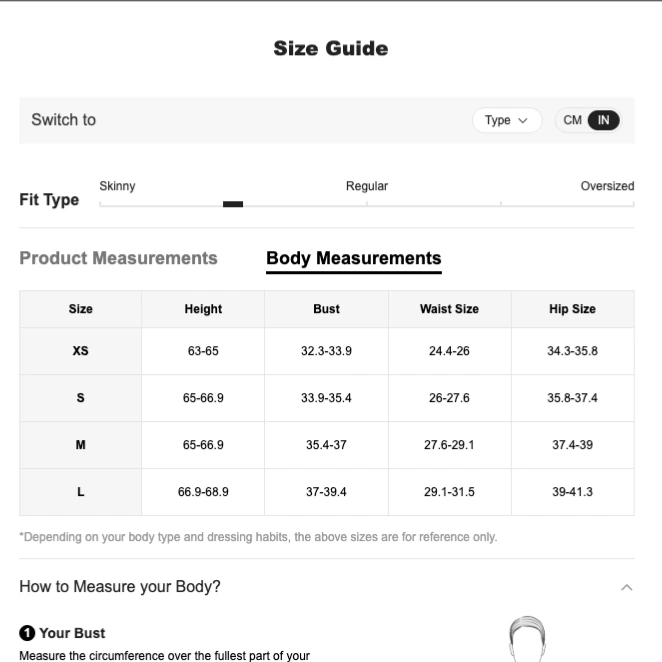Select the L size row label
Screen dimensions: 662x662
[x=80, y=492]
